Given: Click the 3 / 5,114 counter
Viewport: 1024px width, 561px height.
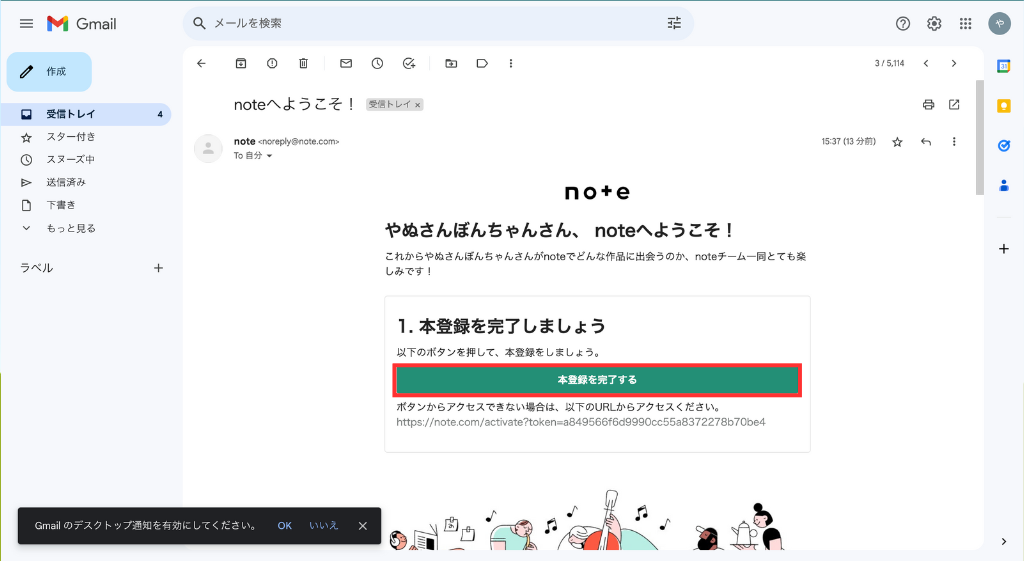Looking at the screenshot, I should pyautogui.click(x=889, y=63).
